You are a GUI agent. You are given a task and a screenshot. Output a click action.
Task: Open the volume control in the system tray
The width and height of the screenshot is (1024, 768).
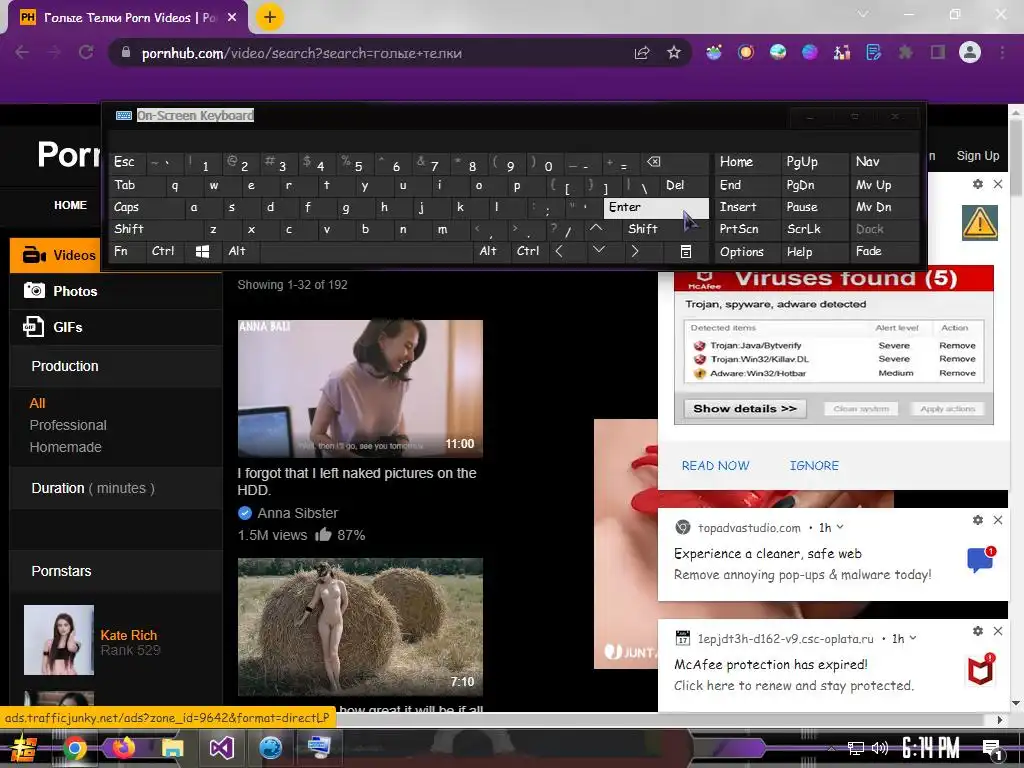880,748
